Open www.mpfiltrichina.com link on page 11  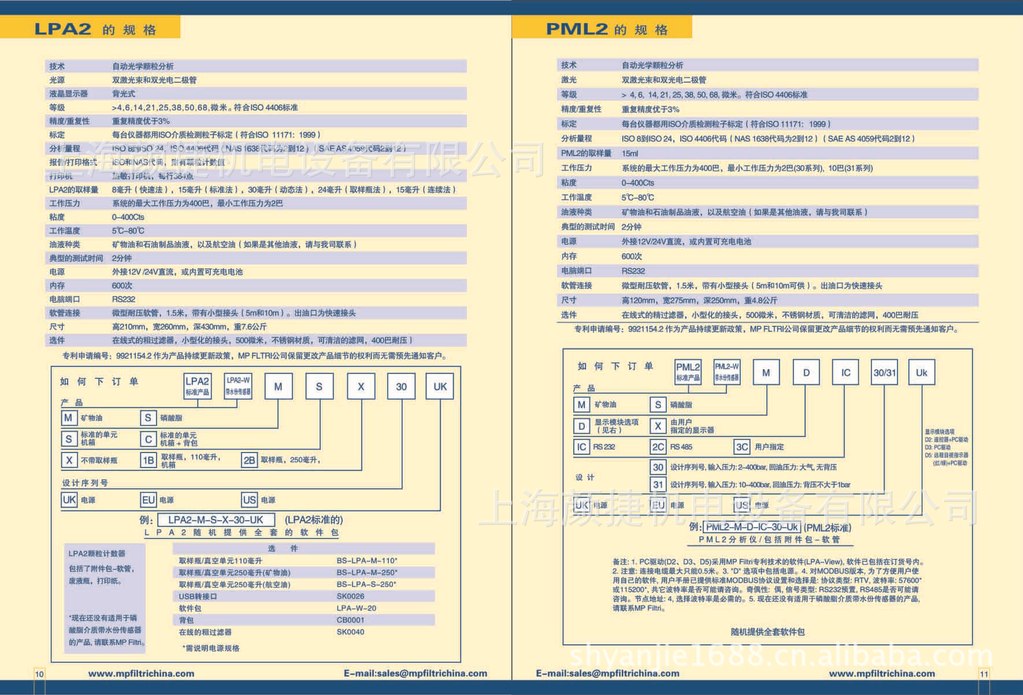click(881, 673)
